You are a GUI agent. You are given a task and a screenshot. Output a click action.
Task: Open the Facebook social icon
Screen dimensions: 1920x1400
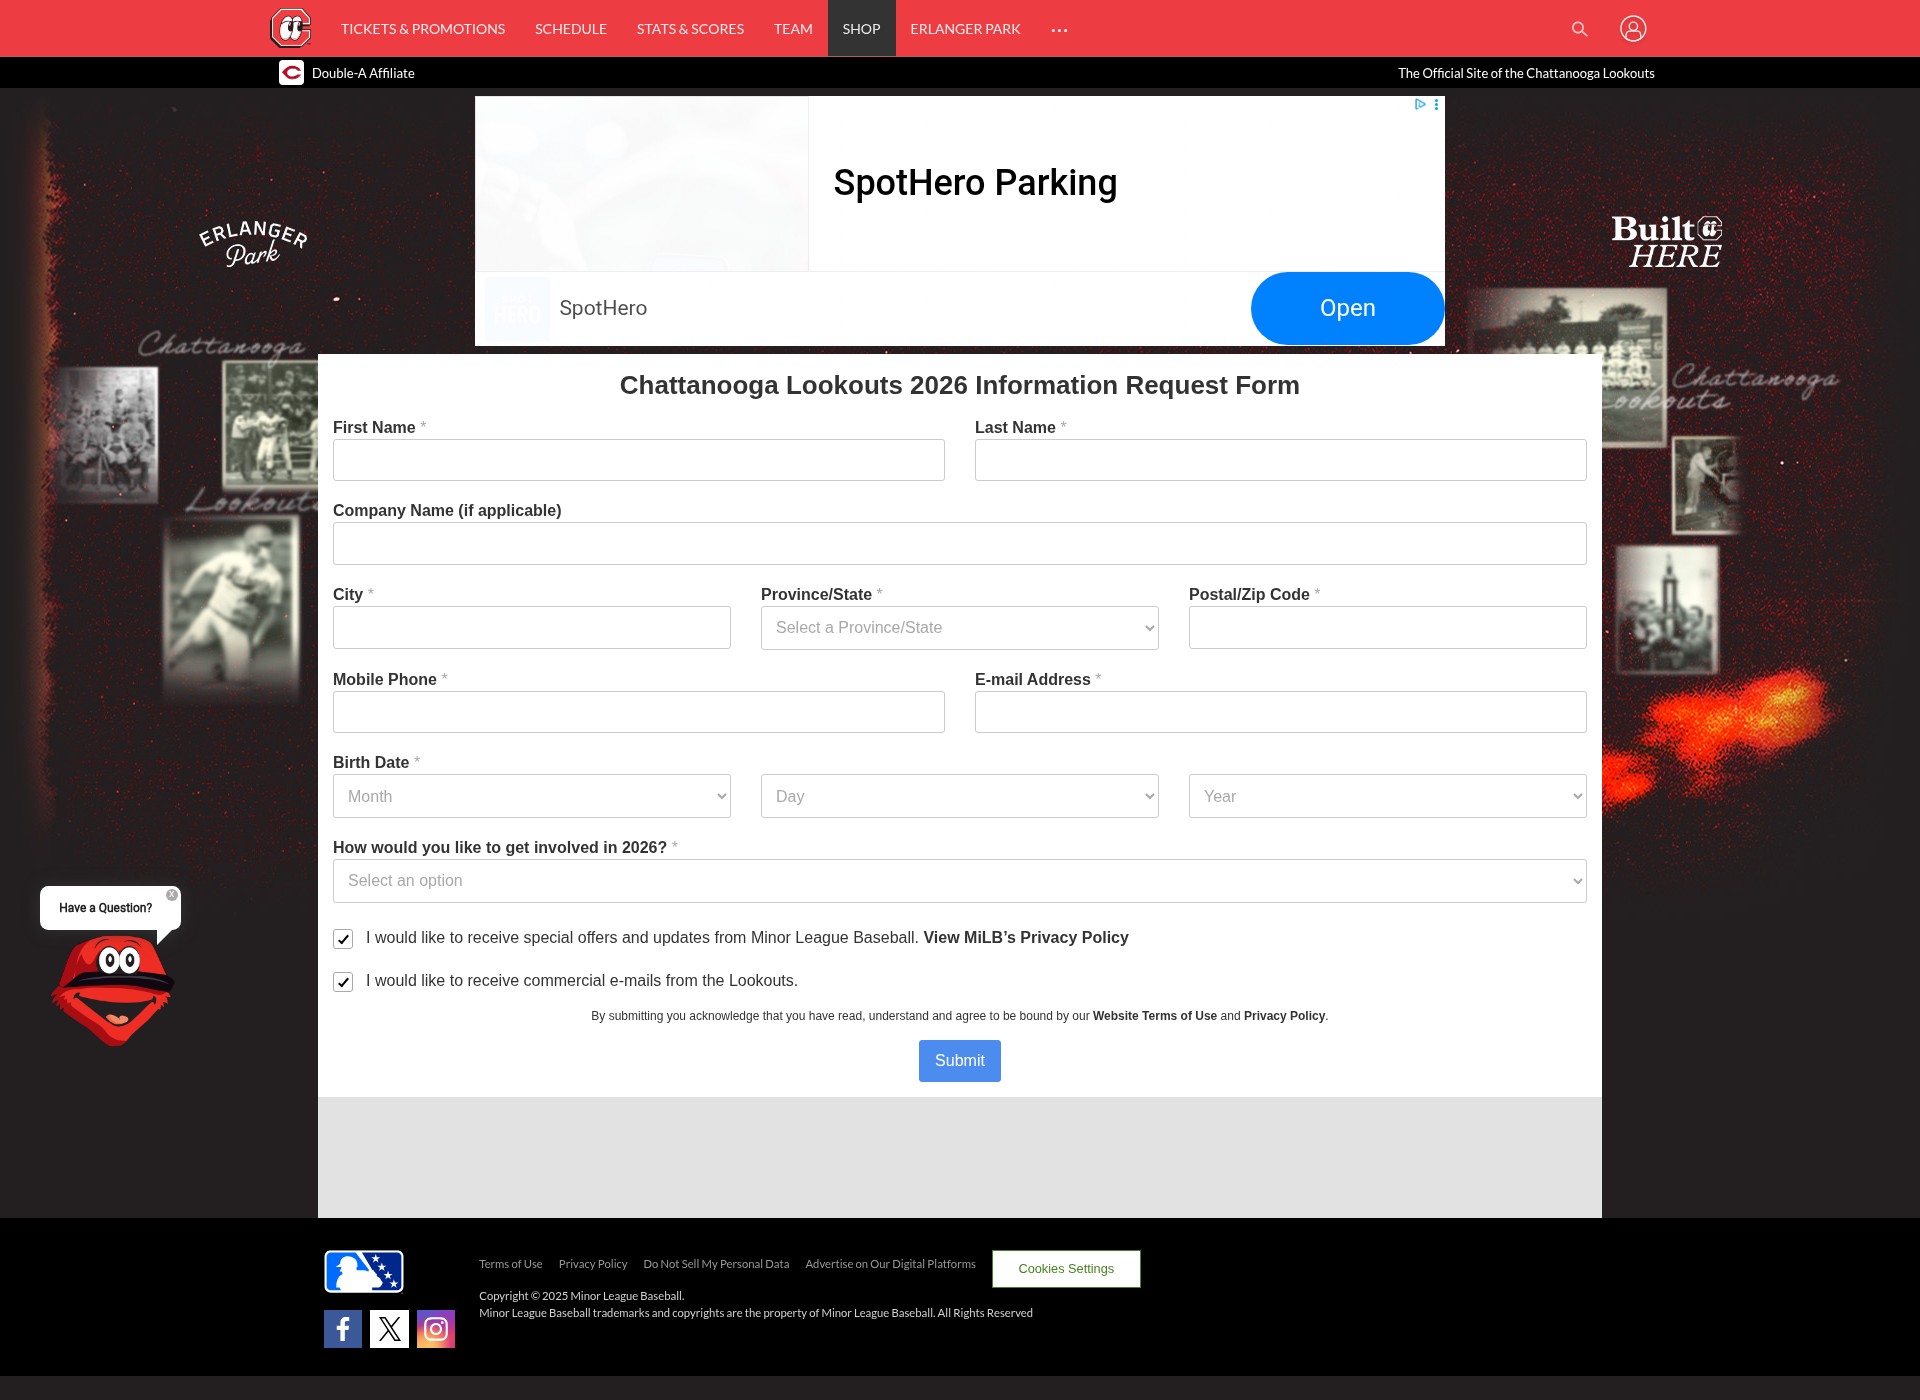343,1329
